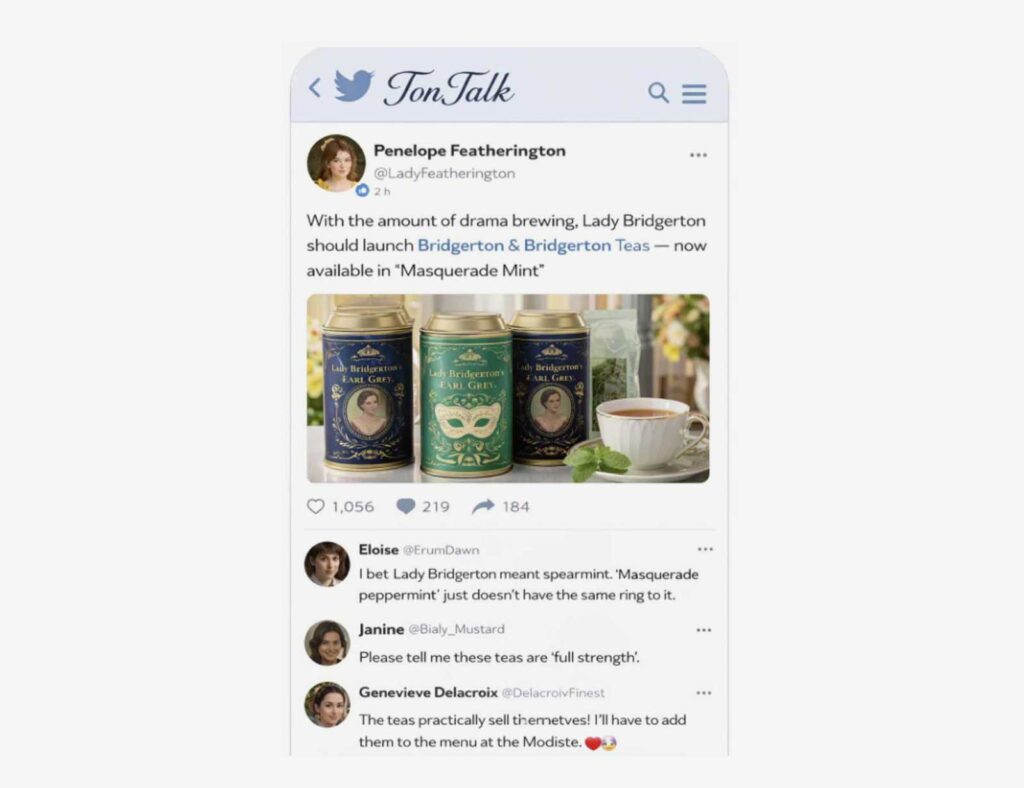The height and width of the screenshot is (788, 1024).
Task: Open comments bubble showing 219
Action: (x=406, y=507)
